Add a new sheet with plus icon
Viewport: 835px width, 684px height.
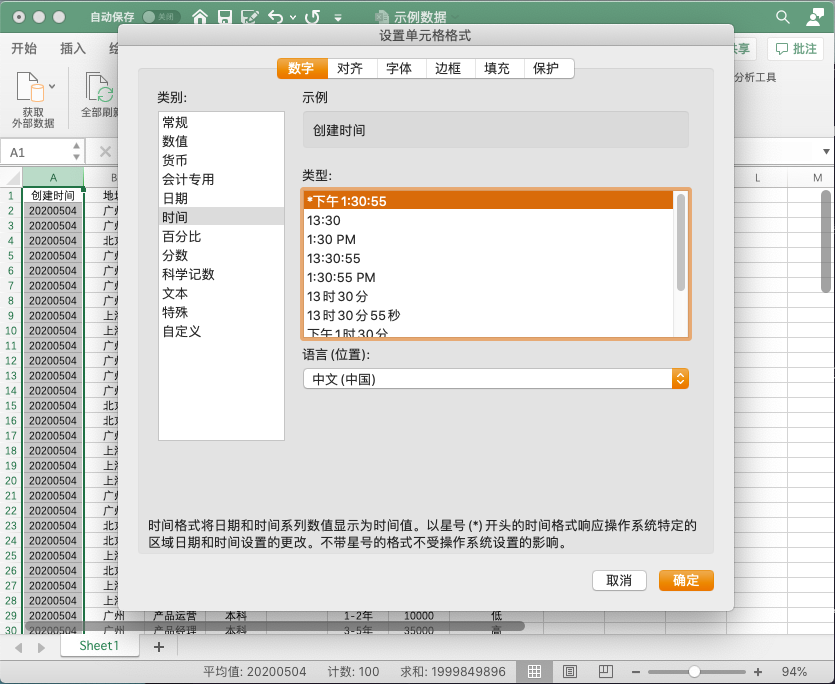tap(158, 647)
